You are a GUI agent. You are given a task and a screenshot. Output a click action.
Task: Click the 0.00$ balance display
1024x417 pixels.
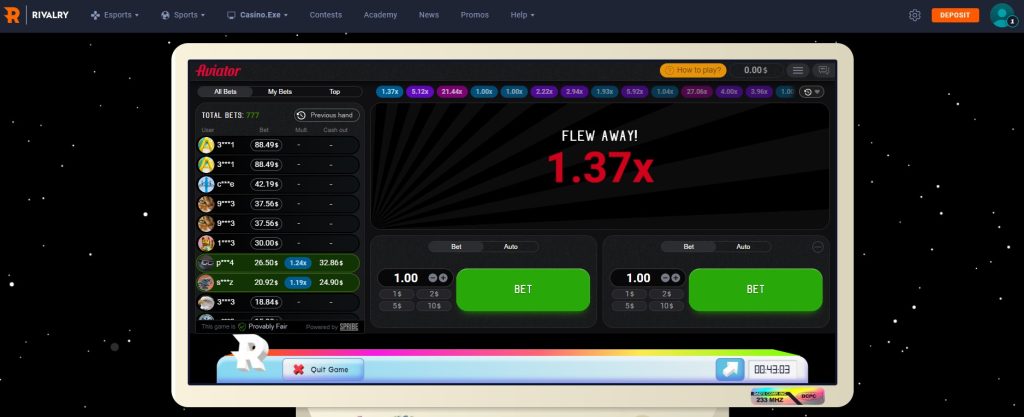click(756, 70)
